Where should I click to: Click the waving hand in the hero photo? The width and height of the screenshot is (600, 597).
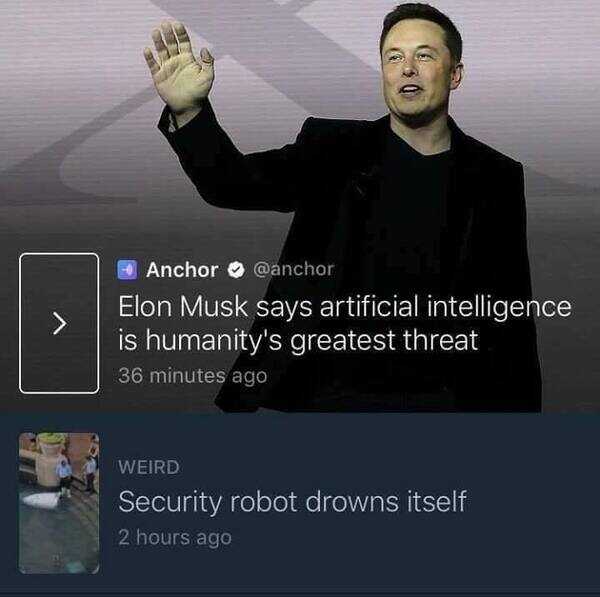[179, 67]
